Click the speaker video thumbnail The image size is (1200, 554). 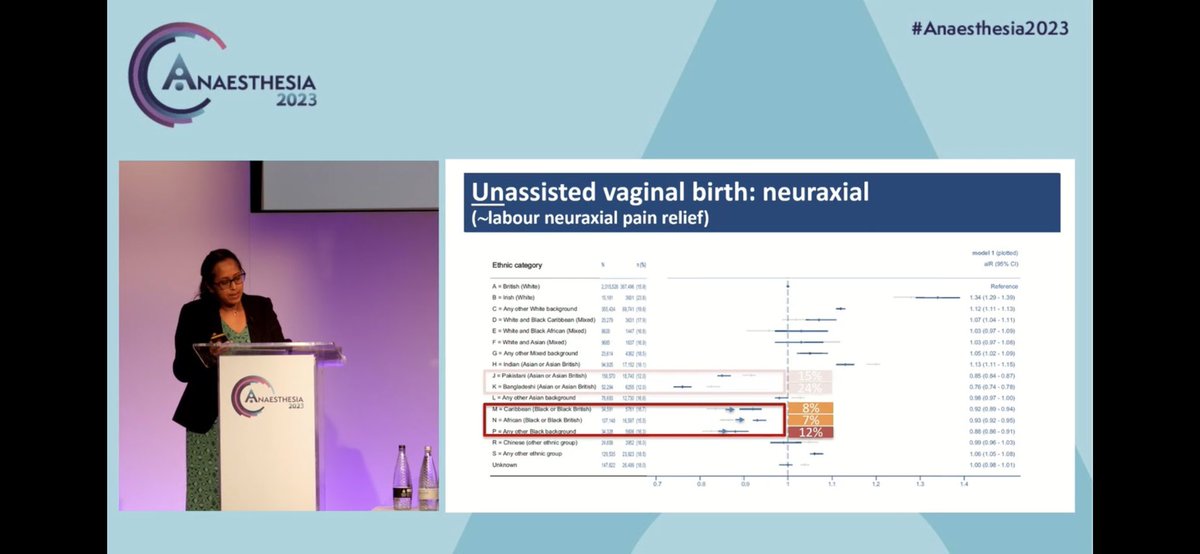pos(279,335)
